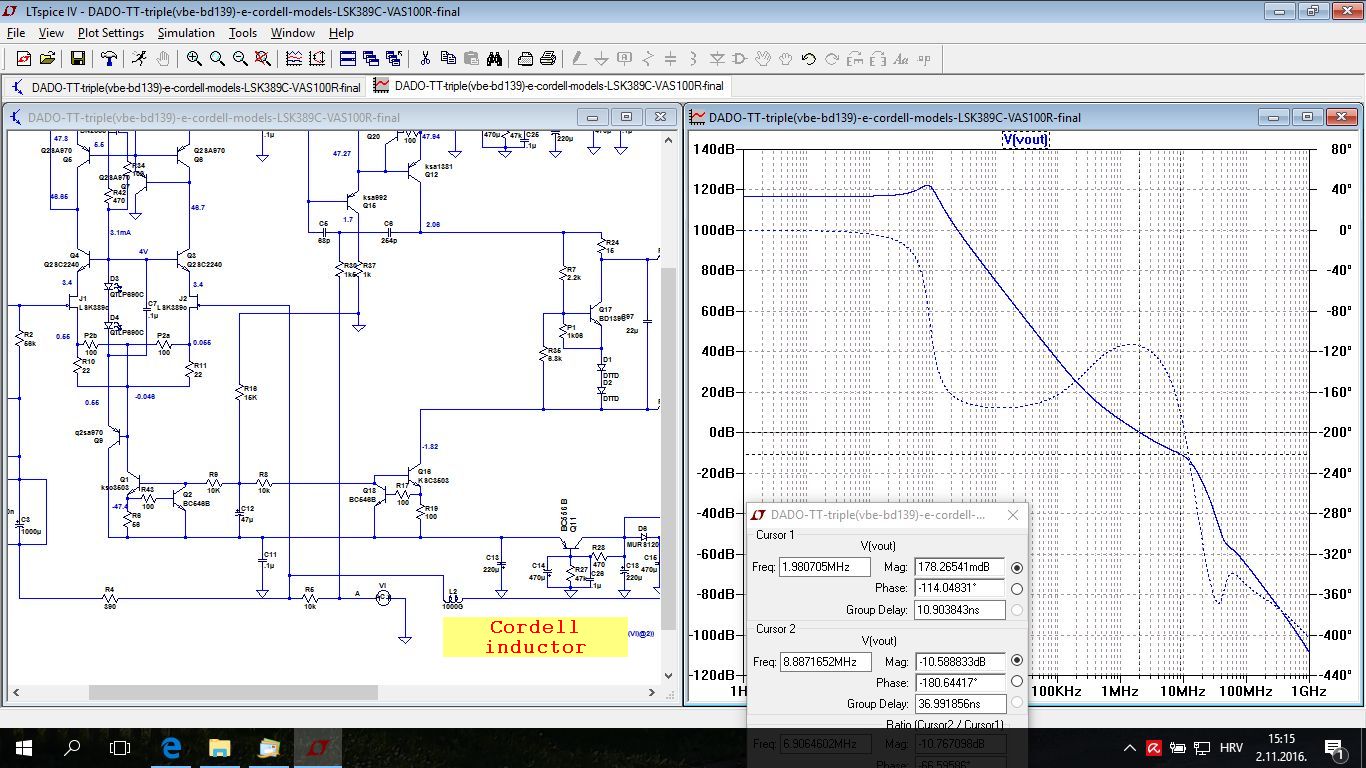
Task: Click the V(vout) trace label
Action: 1025,139
